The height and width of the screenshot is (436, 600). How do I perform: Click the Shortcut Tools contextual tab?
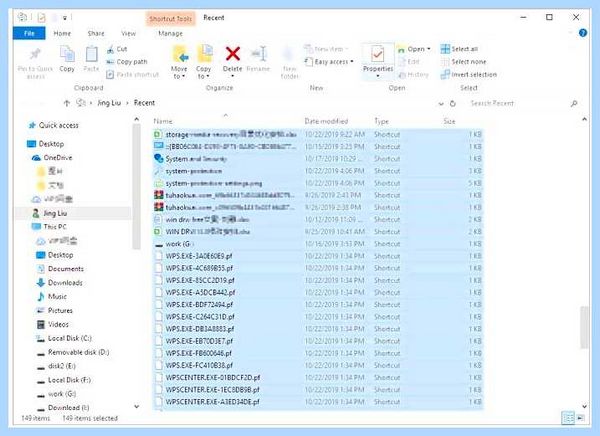click(x=170, y=18)
